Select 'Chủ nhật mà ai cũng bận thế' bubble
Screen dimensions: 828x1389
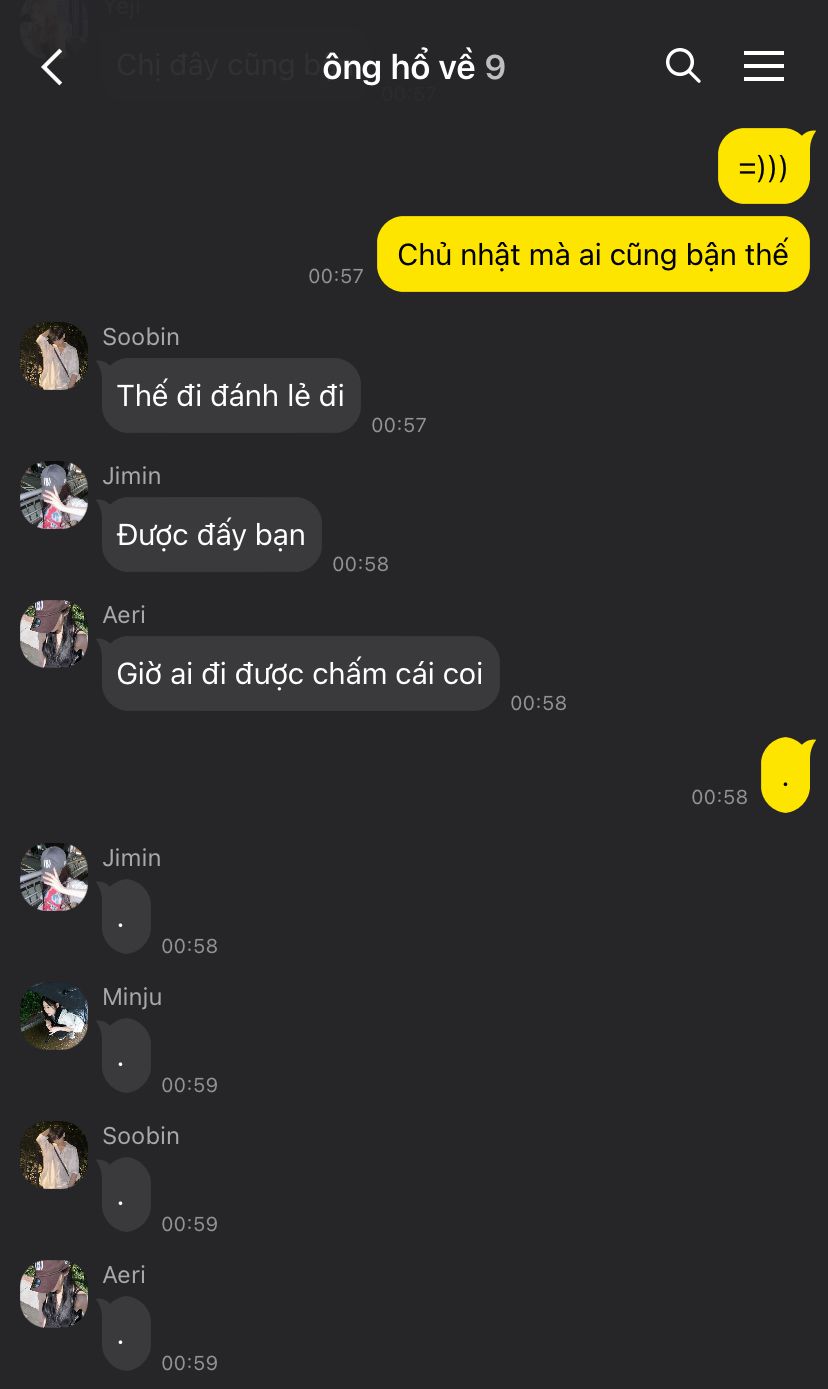[x=593, y=254]
